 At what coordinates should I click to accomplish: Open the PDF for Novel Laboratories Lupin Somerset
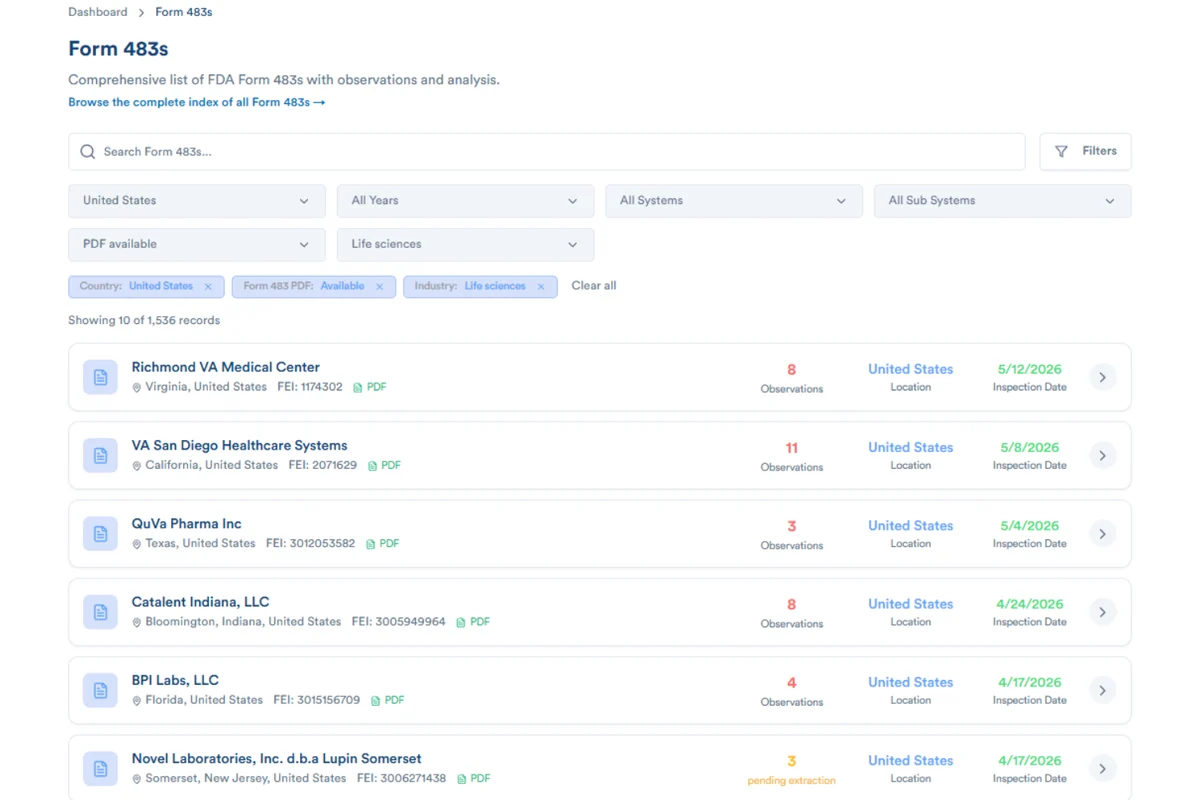474,778
